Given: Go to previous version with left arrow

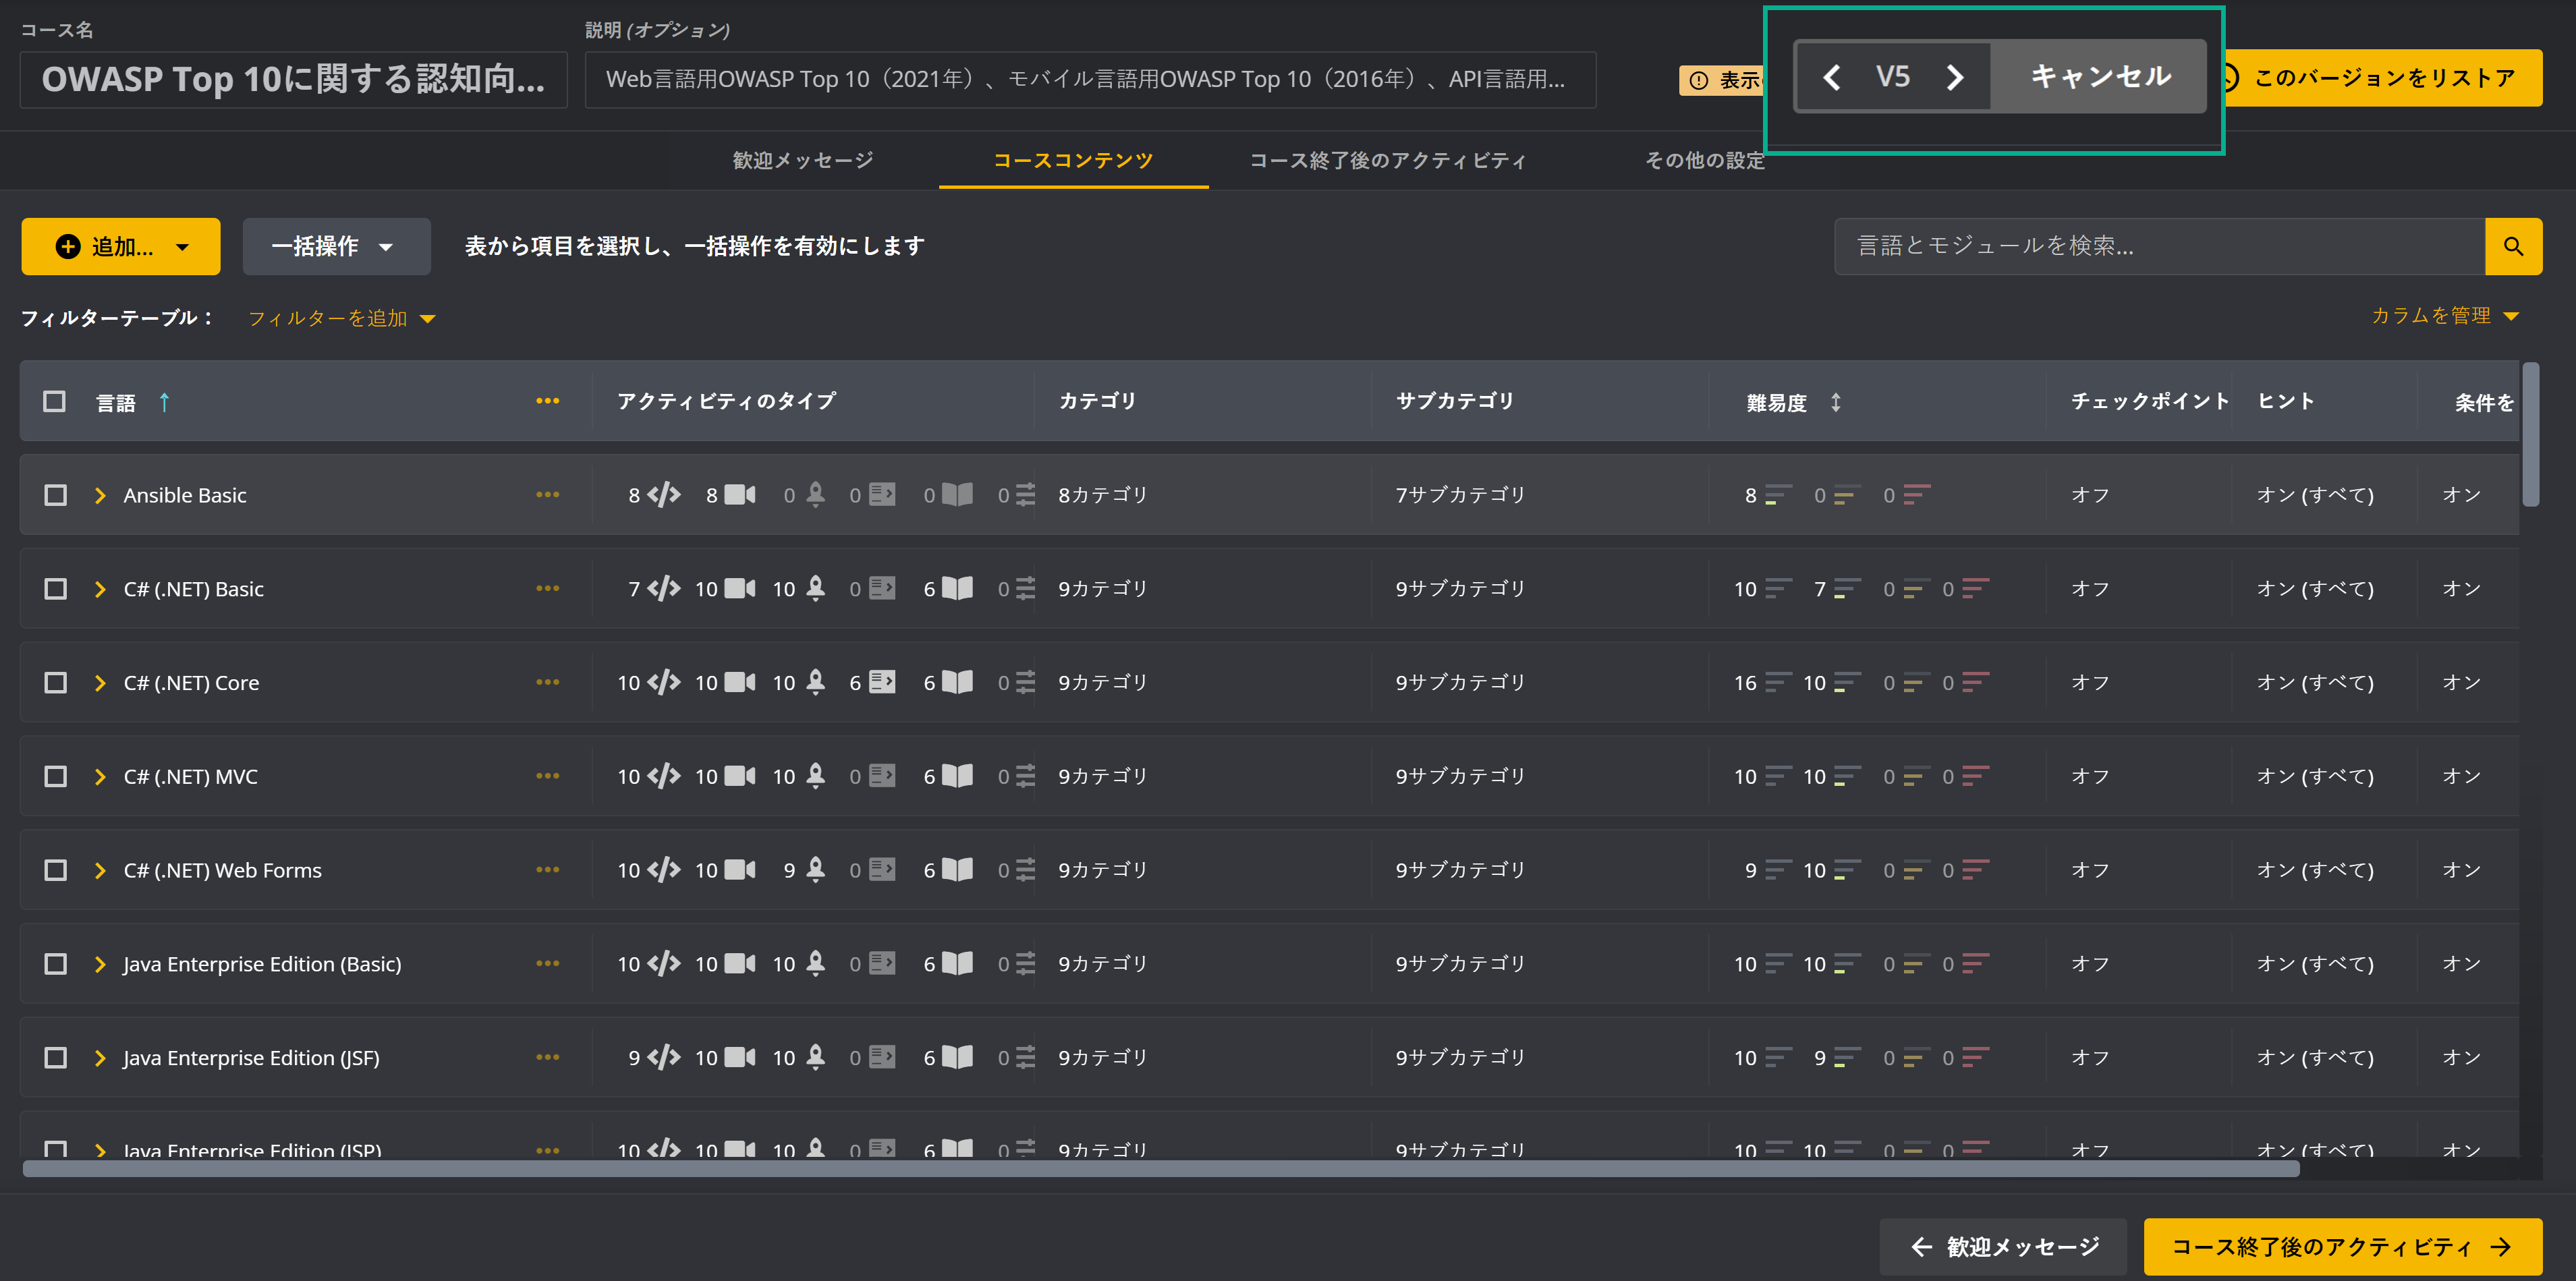Looking at the screenshot, I should (x=1831, y=77).
